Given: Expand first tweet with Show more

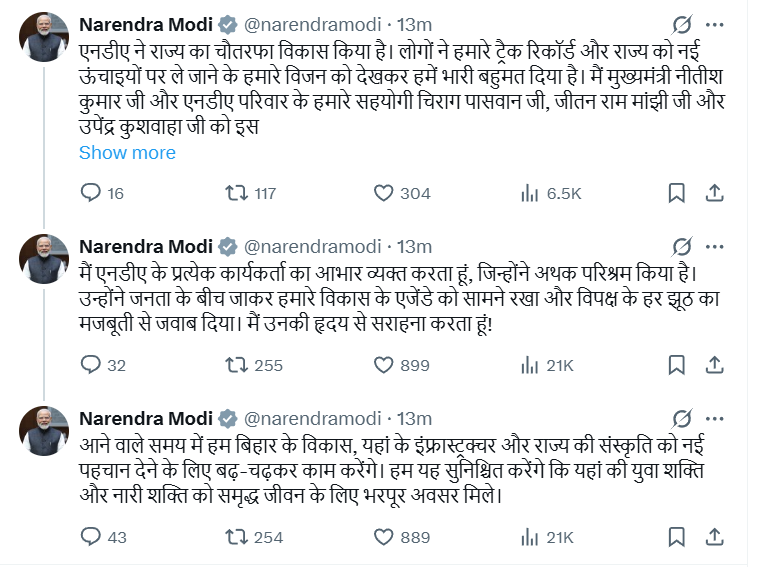Looking at the screenshot, I should [127, 153].
